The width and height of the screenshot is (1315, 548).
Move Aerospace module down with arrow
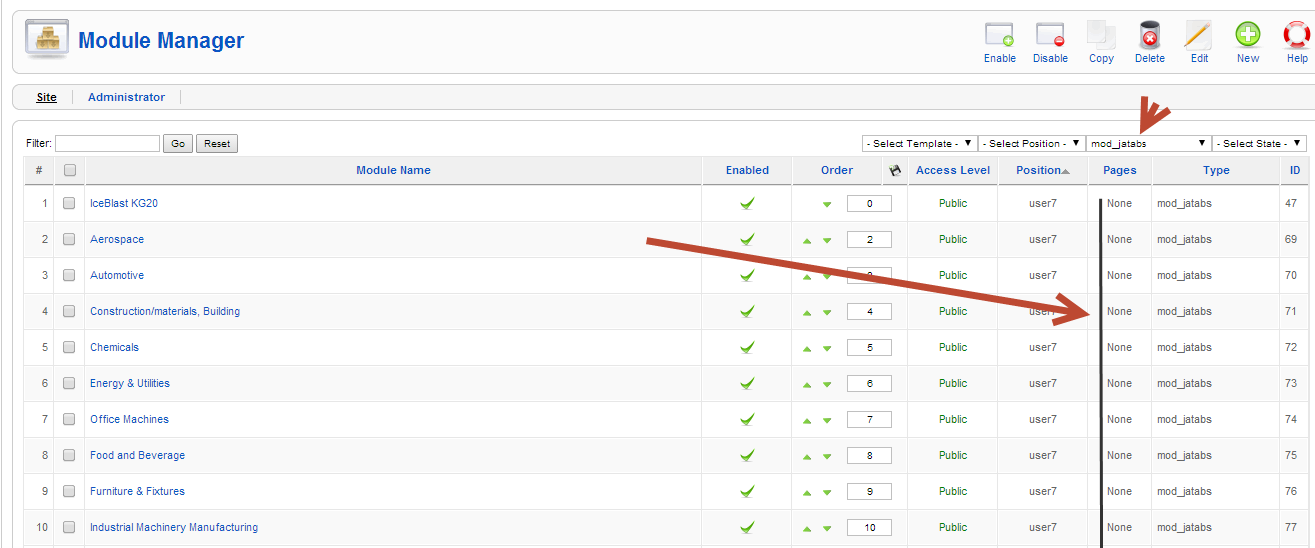[827, 240]
